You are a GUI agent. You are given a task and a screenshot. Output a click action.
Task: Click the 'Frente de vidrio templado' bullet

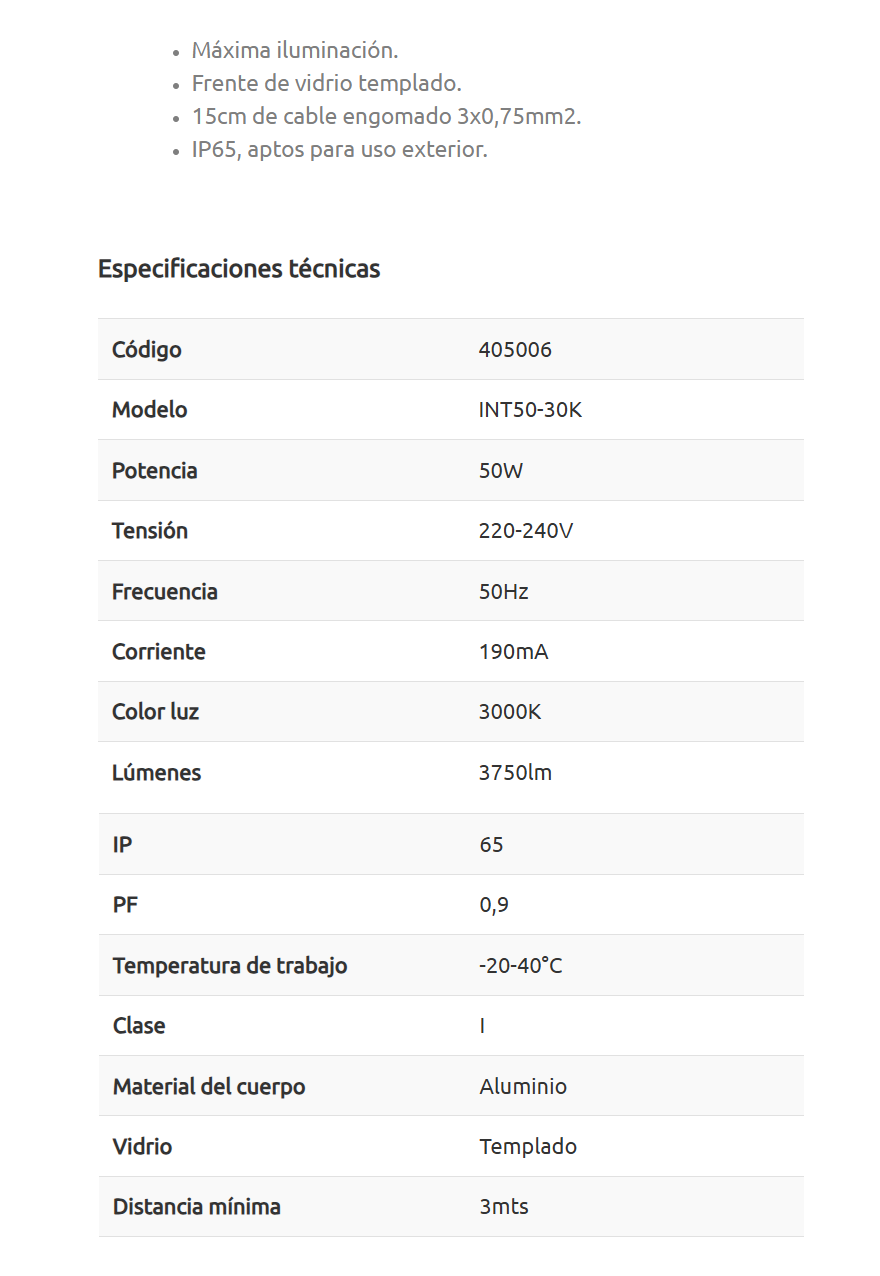[326, 83]
